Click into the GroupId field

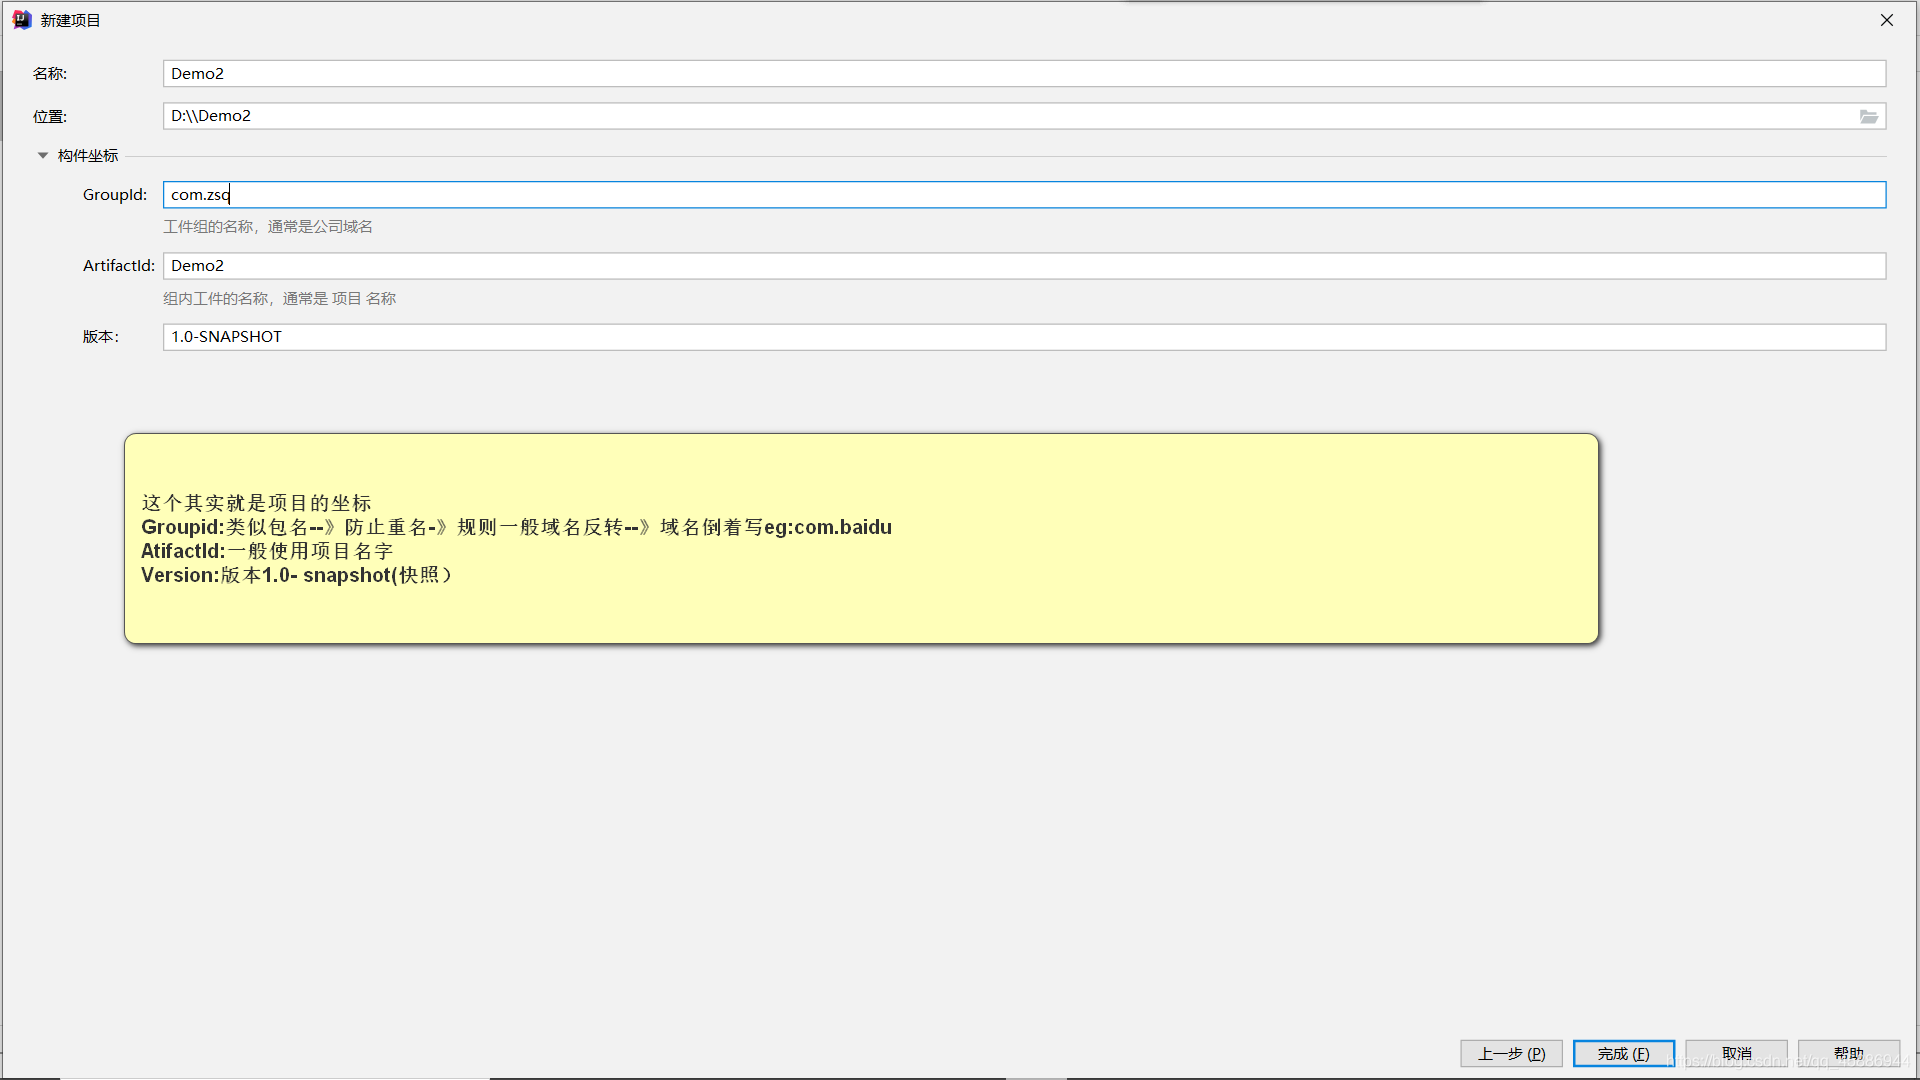1024,195
